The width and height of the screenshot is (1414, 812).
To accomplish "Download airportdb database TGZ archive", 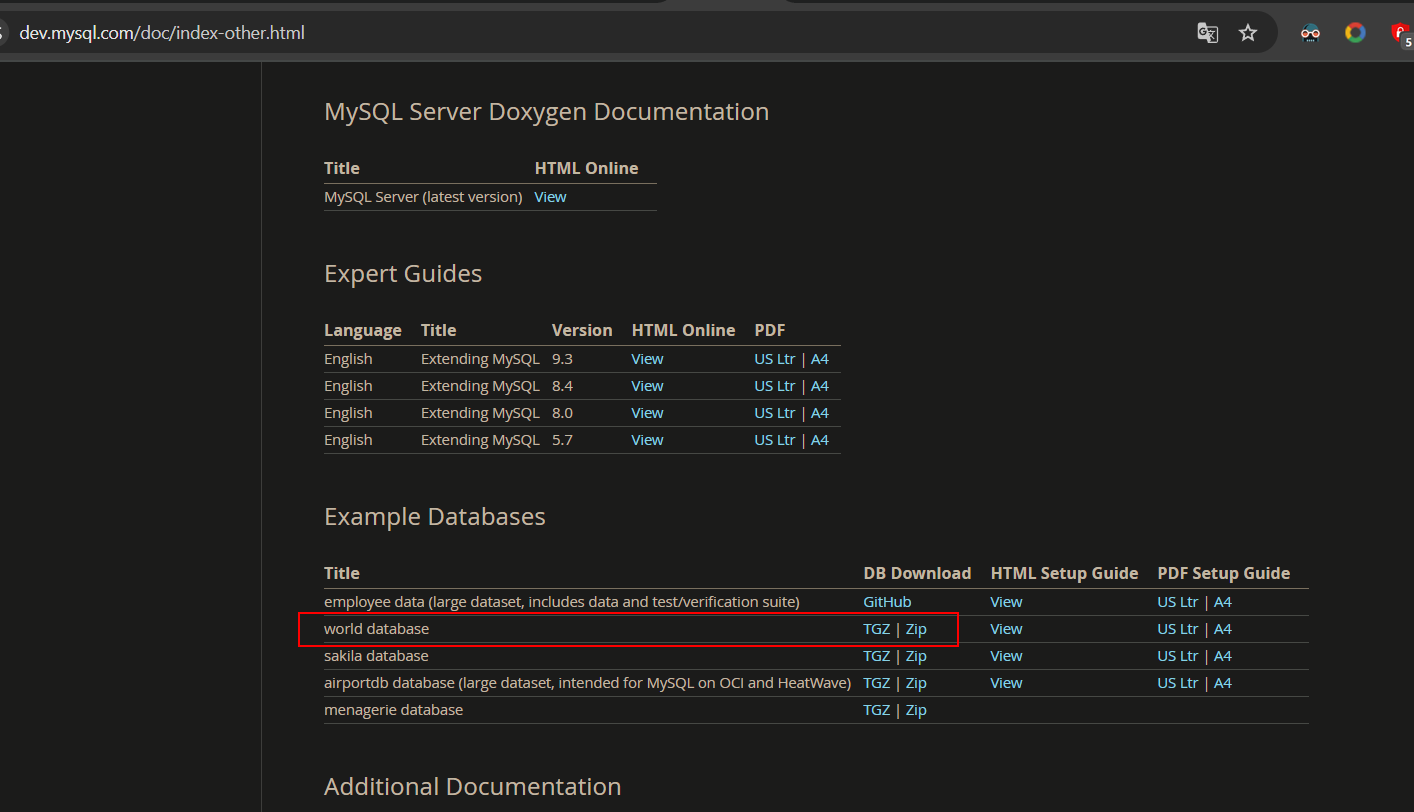I will click(877, 683).
